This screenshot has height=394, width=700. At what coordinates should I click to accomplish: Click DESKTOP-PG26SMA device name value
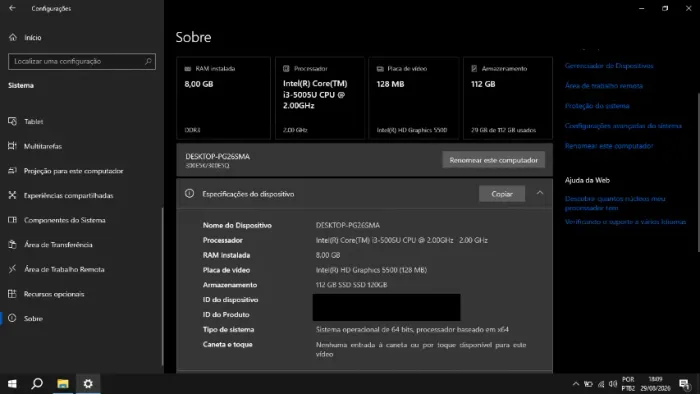tap(348, 225)
